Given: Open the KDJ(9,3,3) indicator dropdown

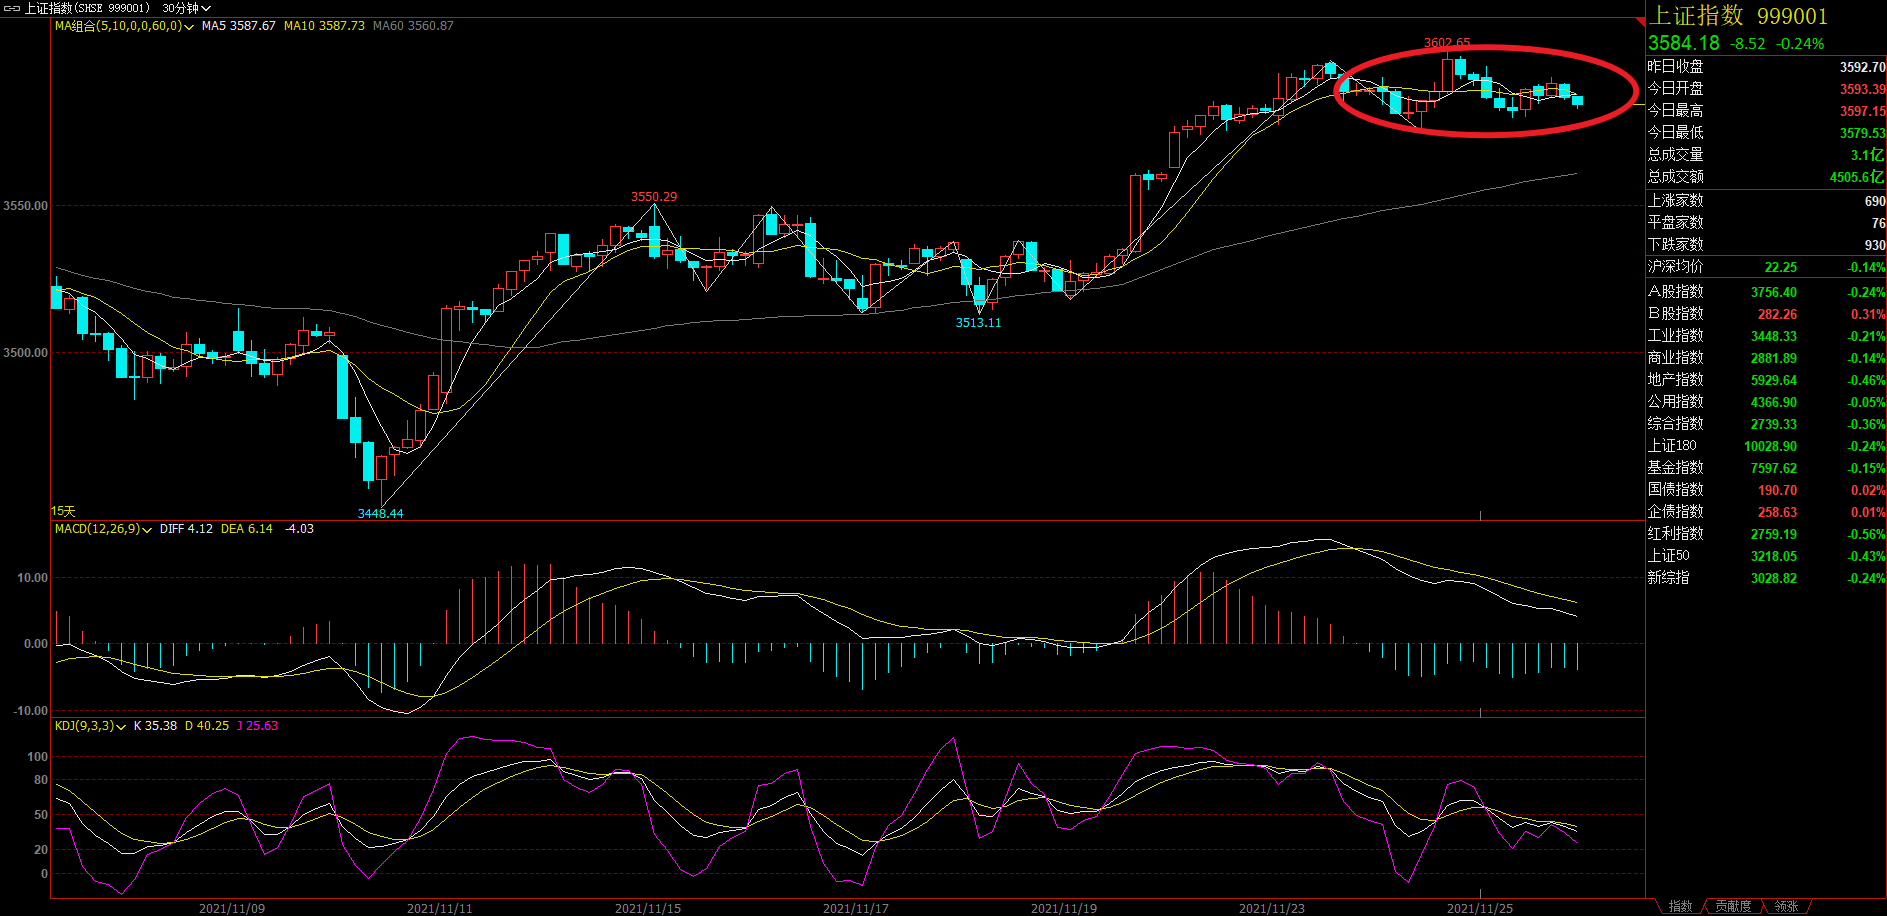Looking at the screenshot, I should tap(121, 727).
